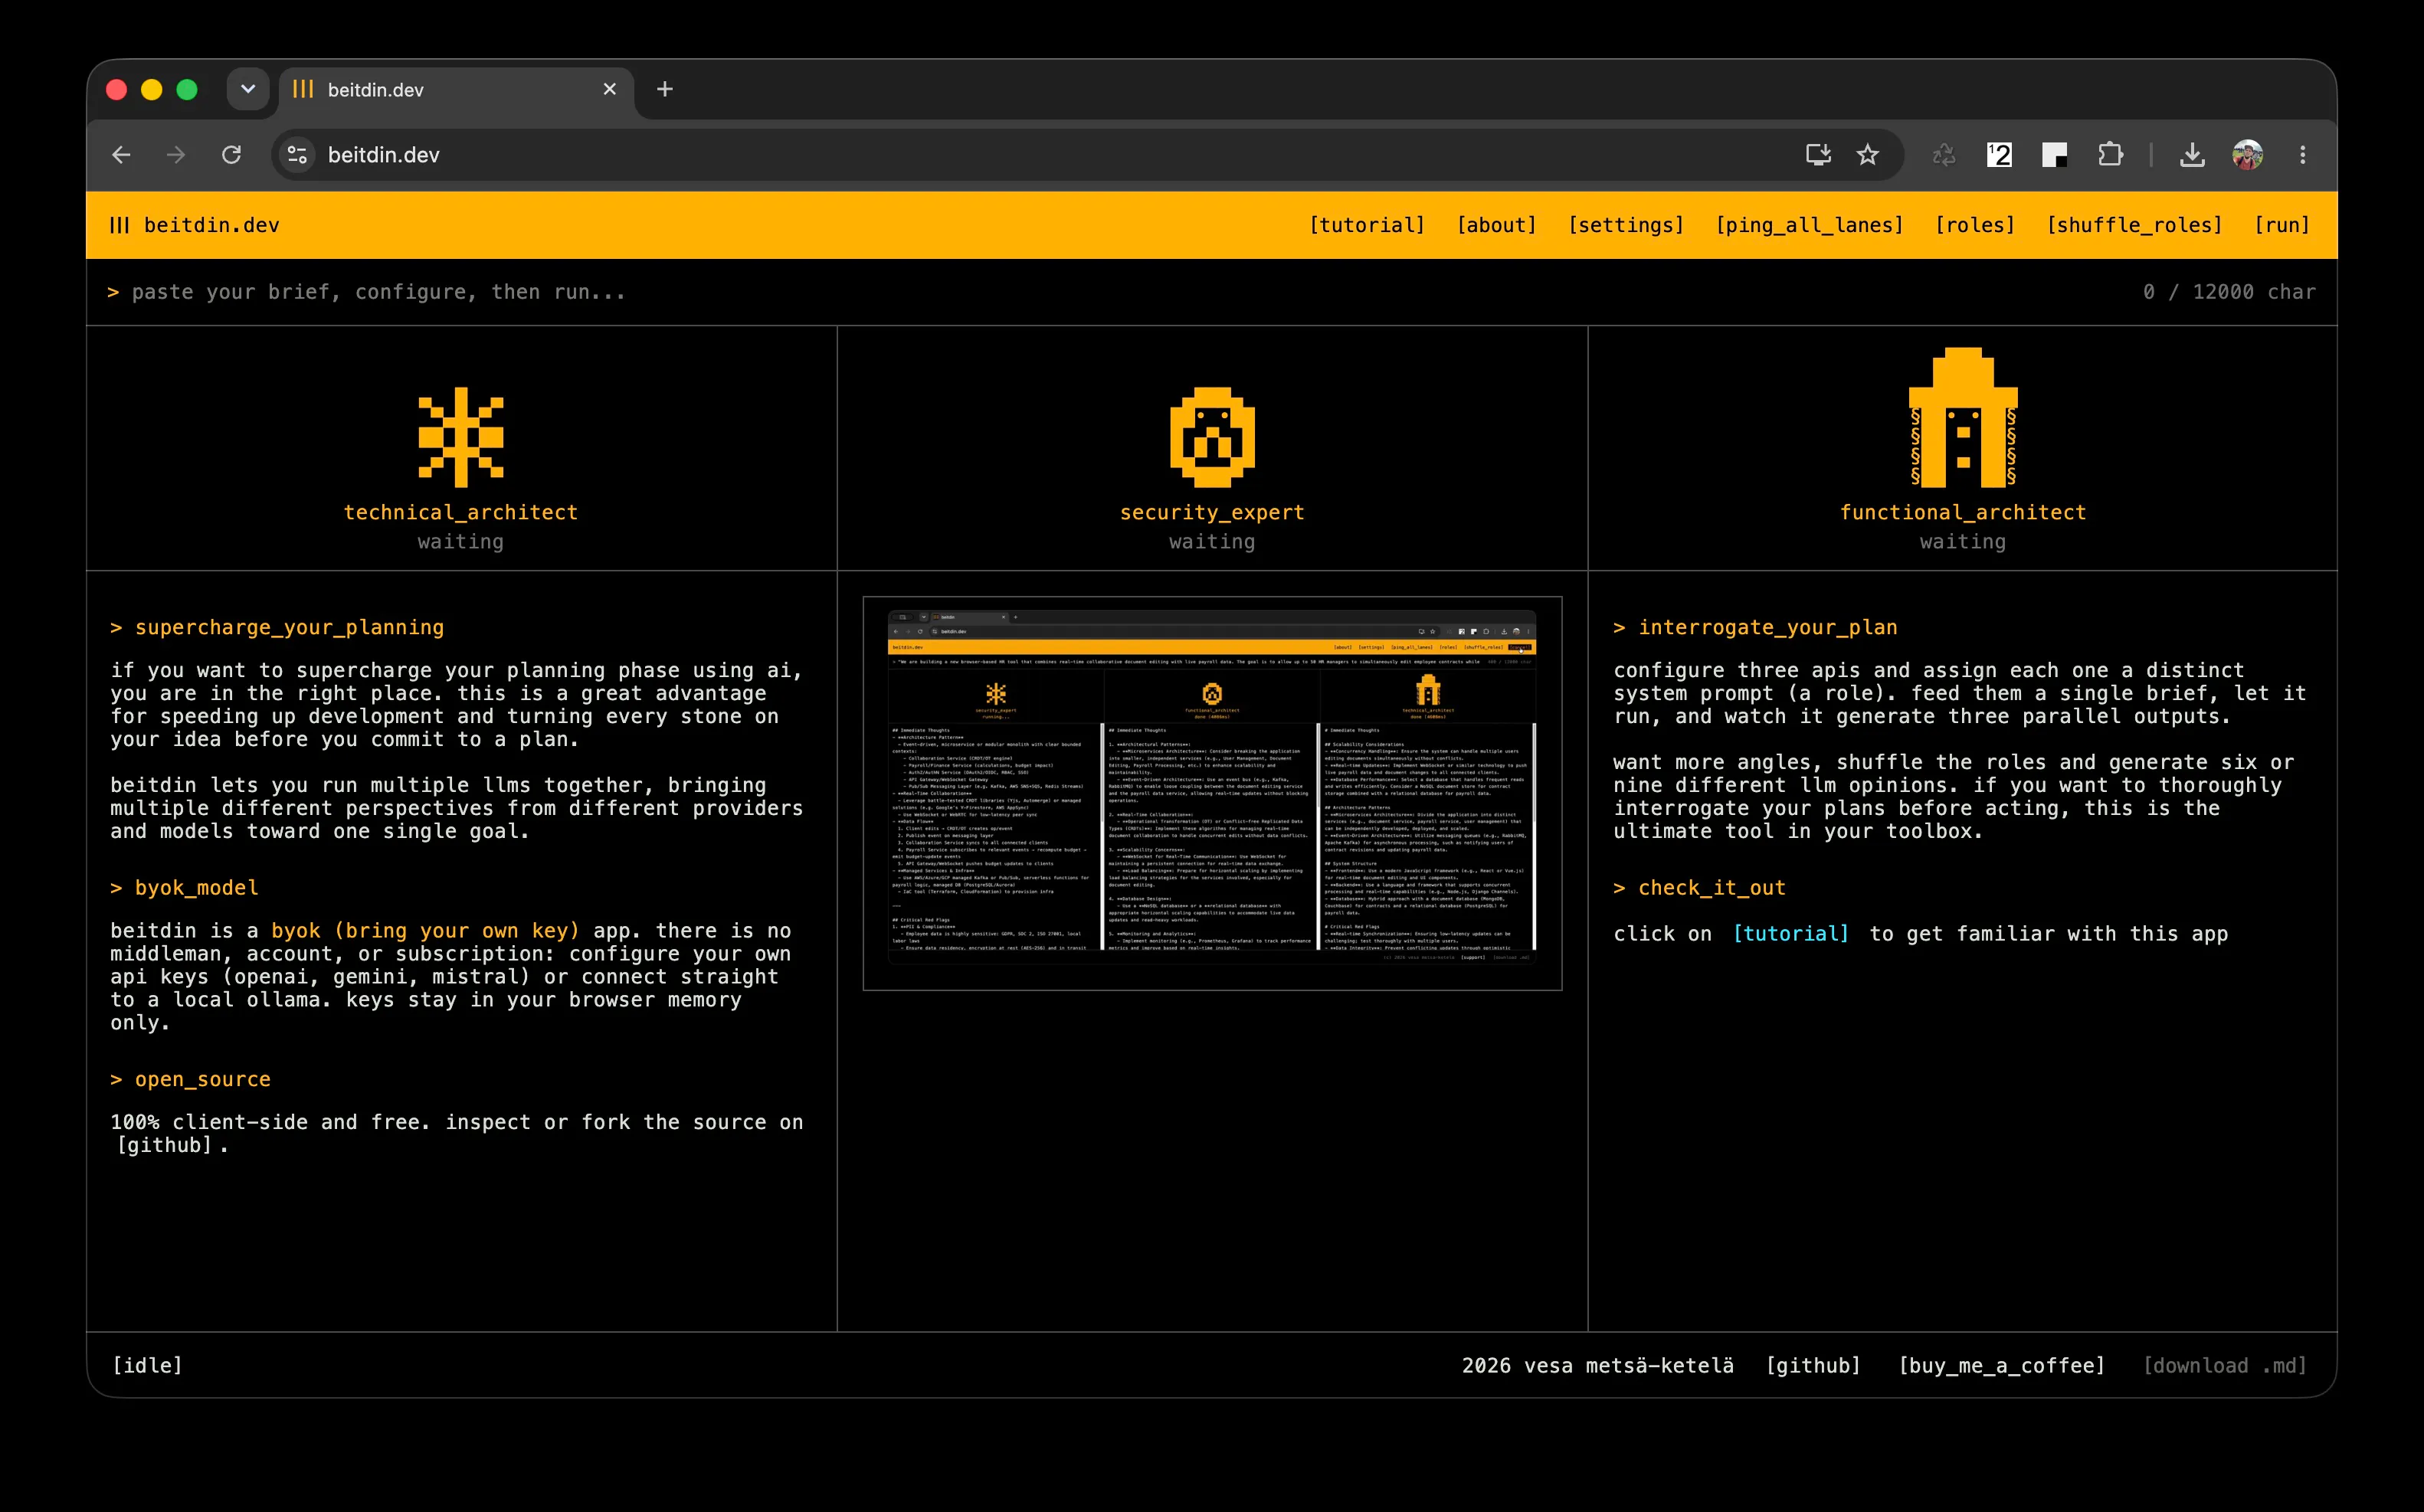Click the functional_architect building pixel icon

1963,418
